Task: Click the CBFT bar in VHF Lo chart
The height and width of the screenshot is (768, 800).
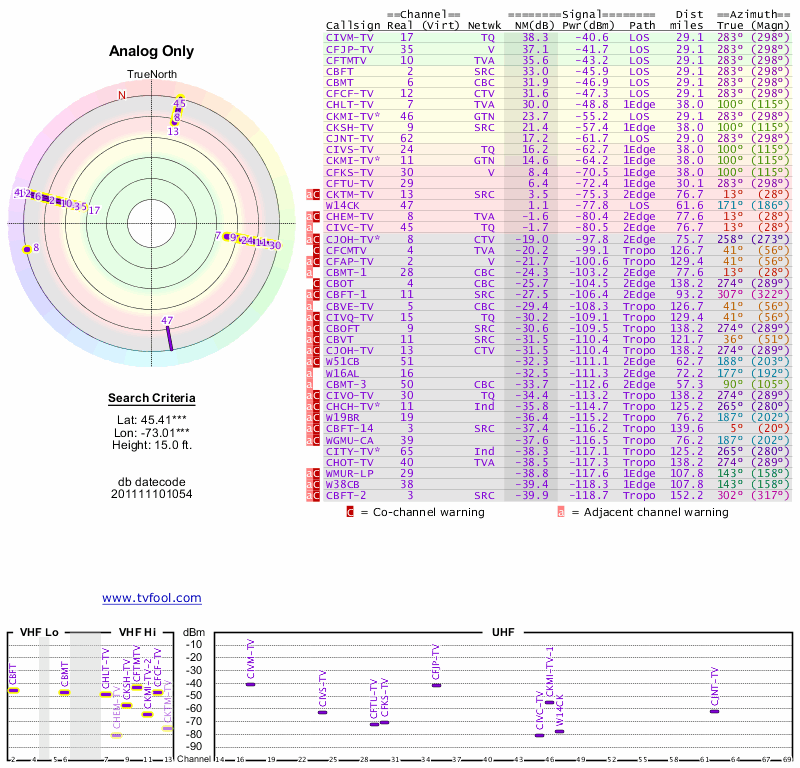Action: (13, 690)
